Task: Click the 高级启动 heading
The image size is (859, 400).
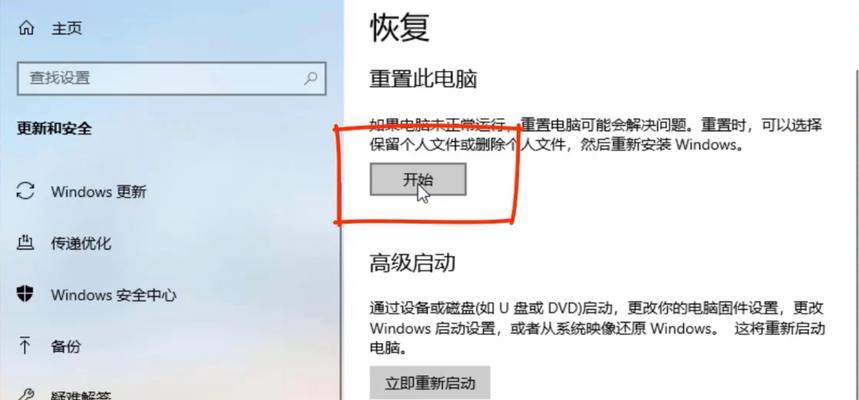Action: tap(413, 264)
